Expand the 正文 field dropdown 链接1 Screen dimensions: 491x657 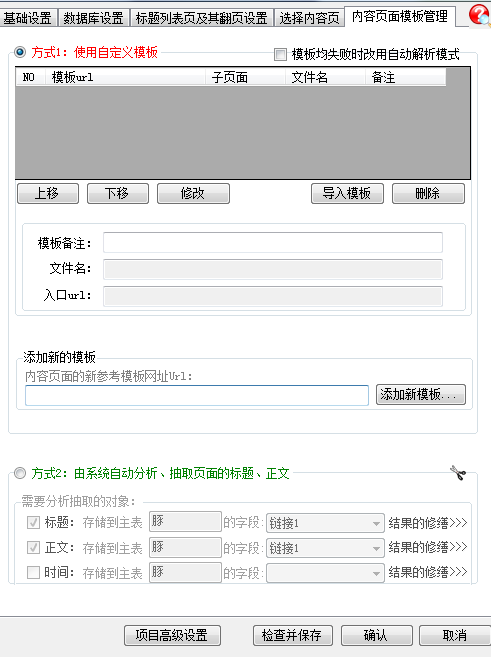point(325,548)
